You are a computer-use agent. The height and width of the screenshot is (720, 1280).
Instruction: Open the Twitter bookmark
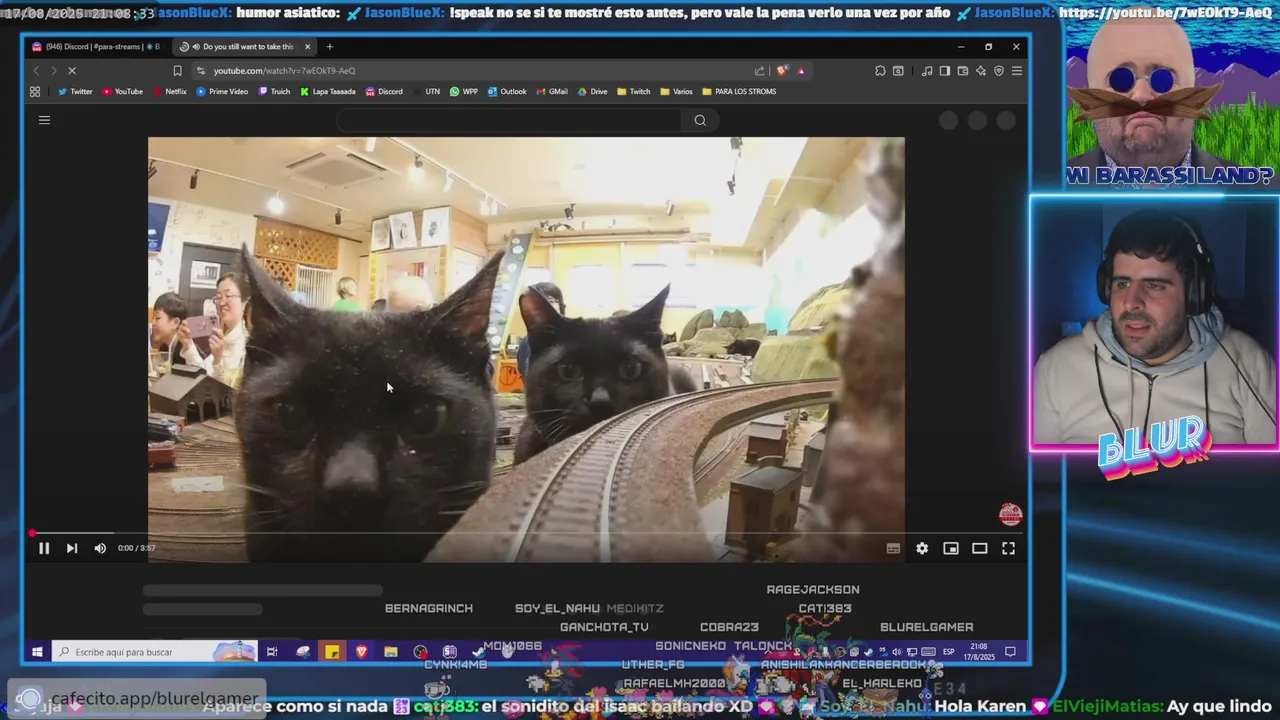pos(75,92)
